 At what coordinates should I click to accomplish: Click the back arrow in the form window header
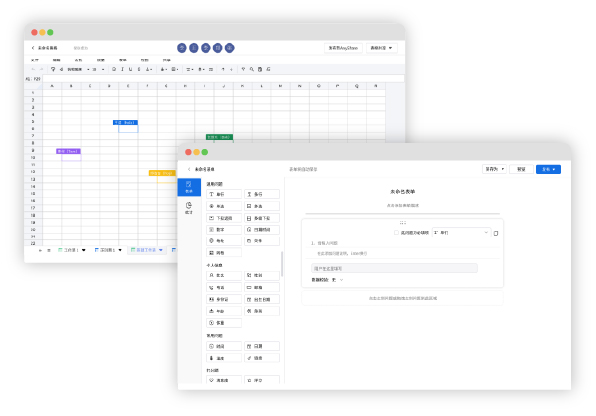click(189, 169)
